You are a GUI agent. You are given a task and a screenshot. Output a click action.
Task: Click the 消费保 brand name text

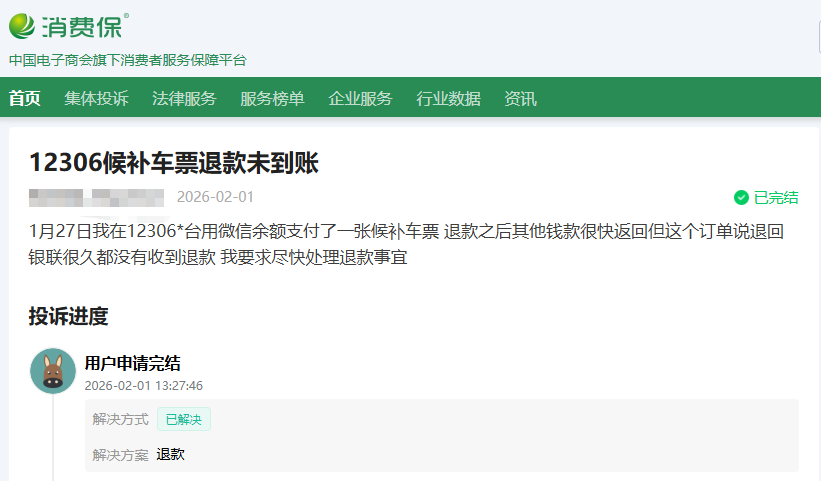[82, 25]
